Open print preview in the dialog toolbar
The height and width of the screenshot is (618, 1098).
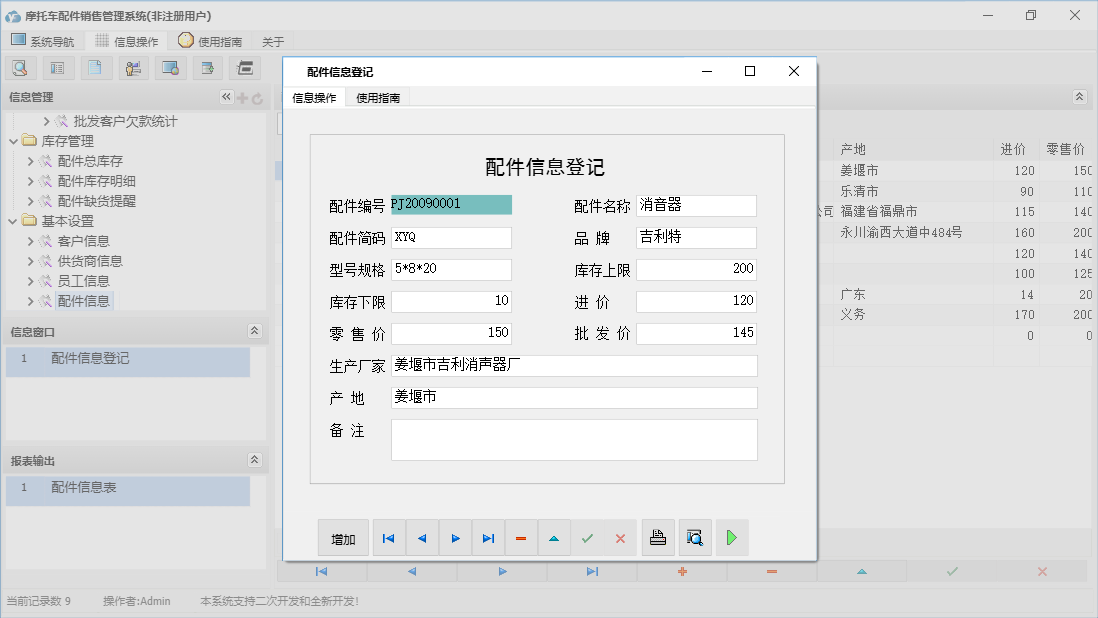[x=695, y=538]
